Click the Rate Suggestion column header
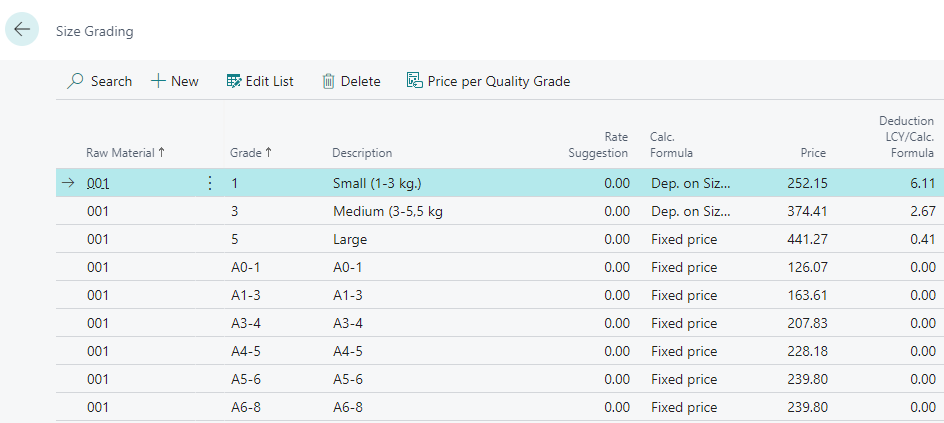Image resolution: width=944 pixels, height=423 pixels. (x=598, y=145)
